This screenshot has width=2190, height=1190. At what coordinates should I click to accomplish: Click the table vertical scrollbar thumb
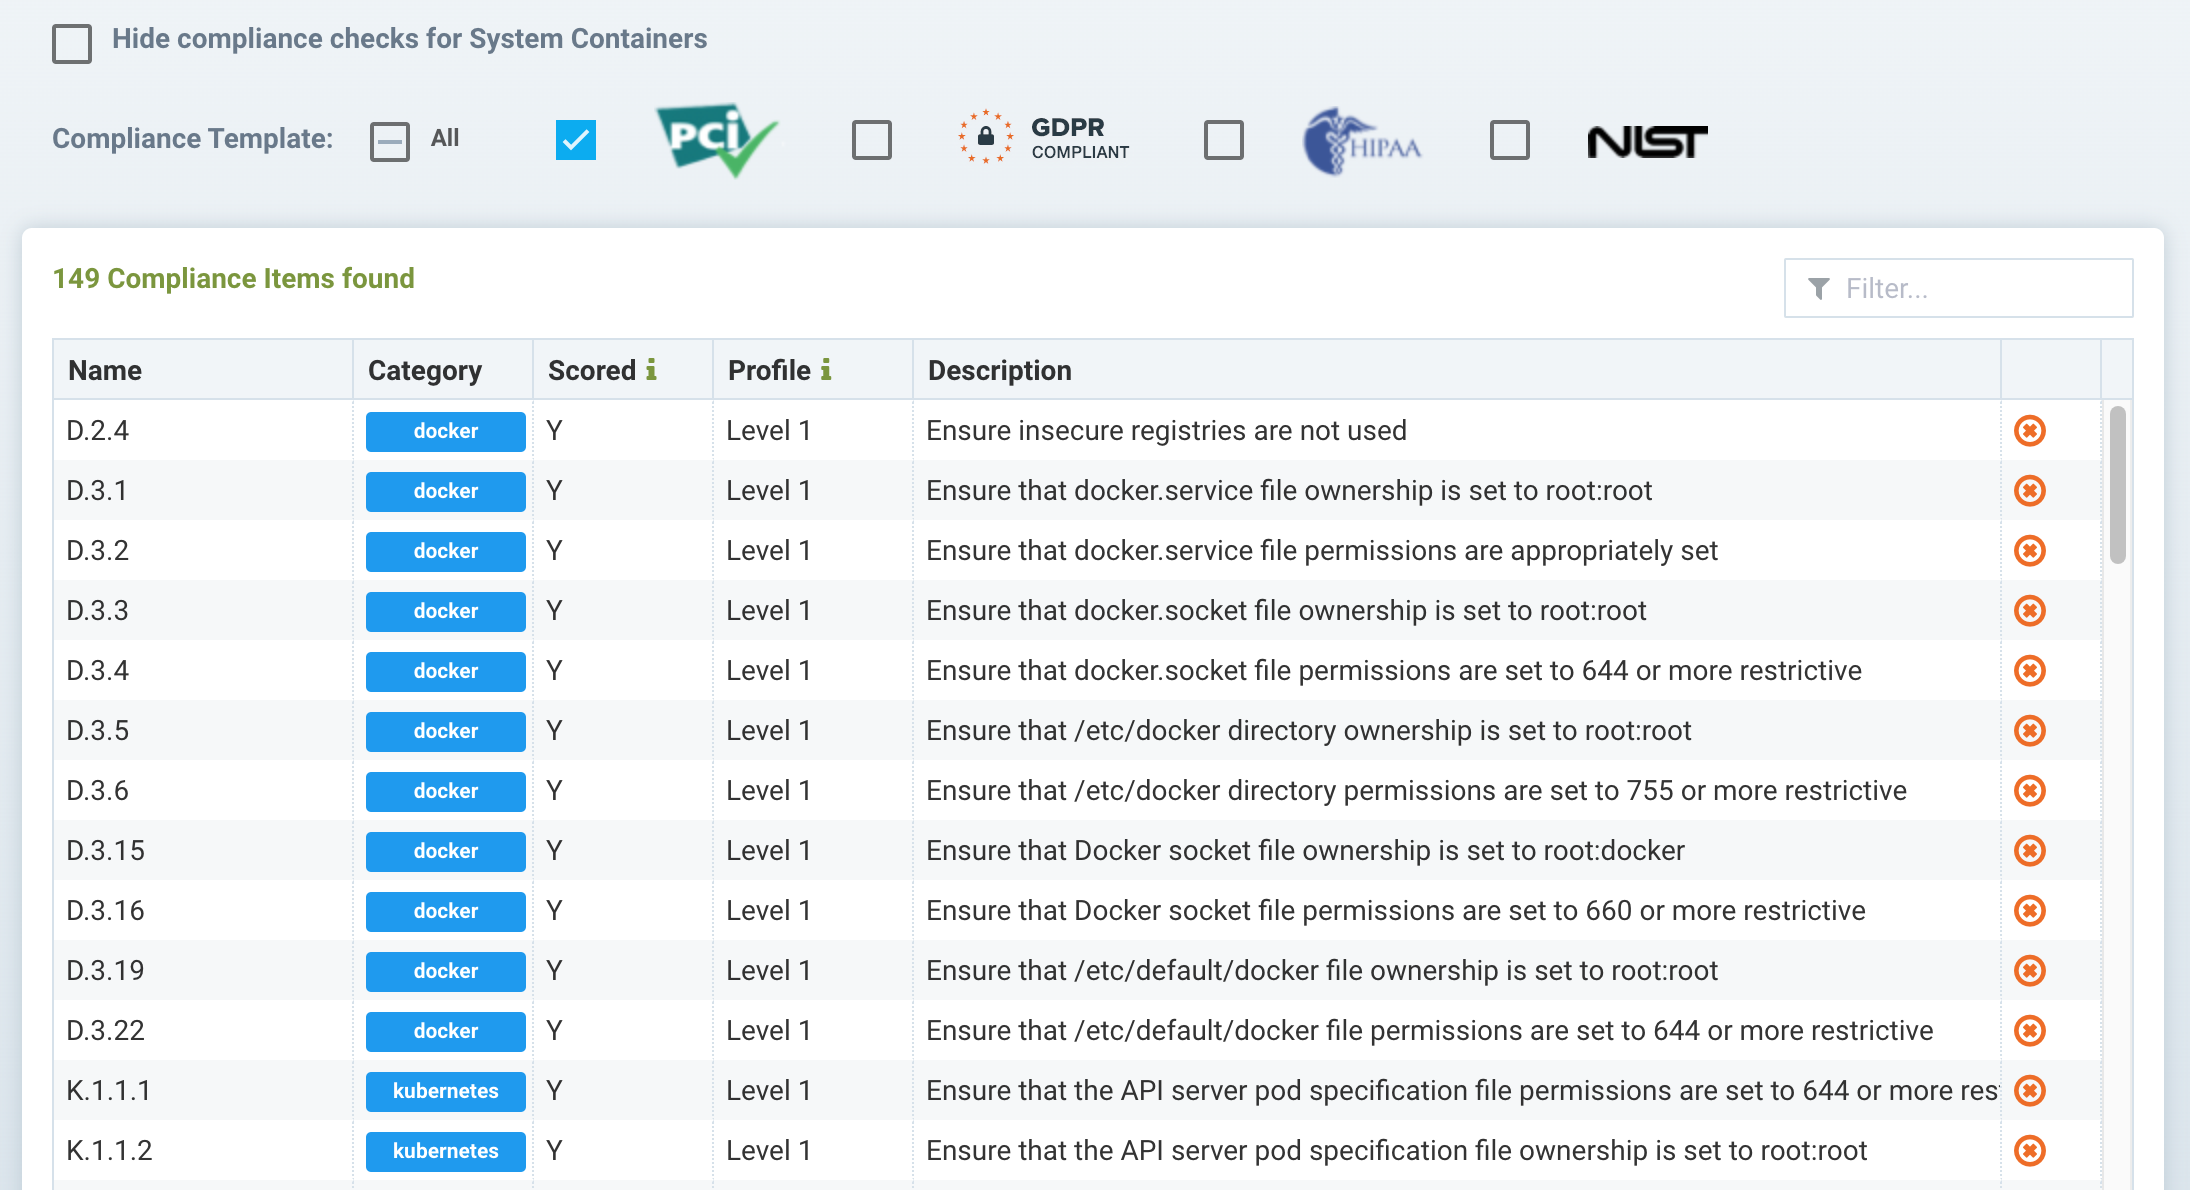click(2117, 485)
